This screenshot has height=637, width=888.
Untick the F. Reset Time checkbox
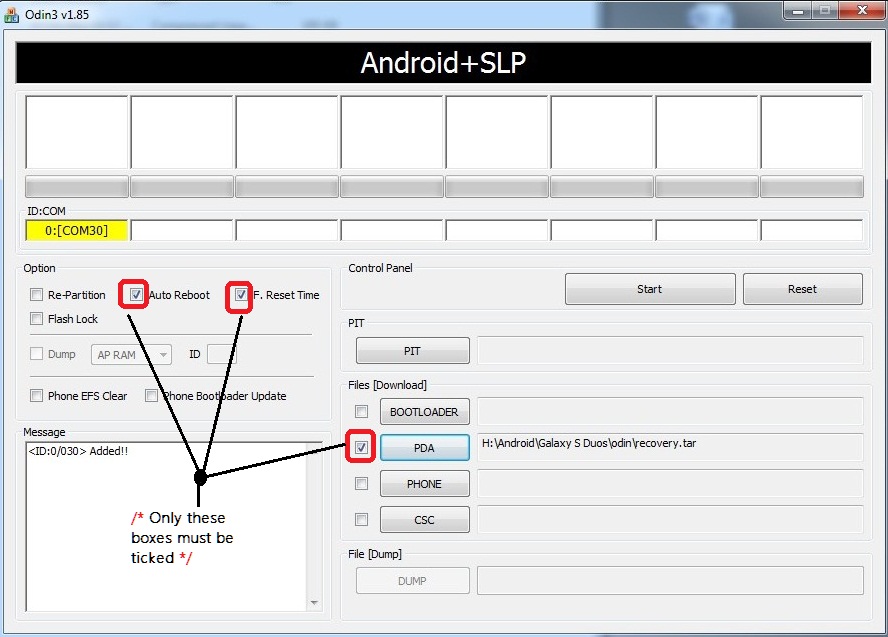[241, 294]
